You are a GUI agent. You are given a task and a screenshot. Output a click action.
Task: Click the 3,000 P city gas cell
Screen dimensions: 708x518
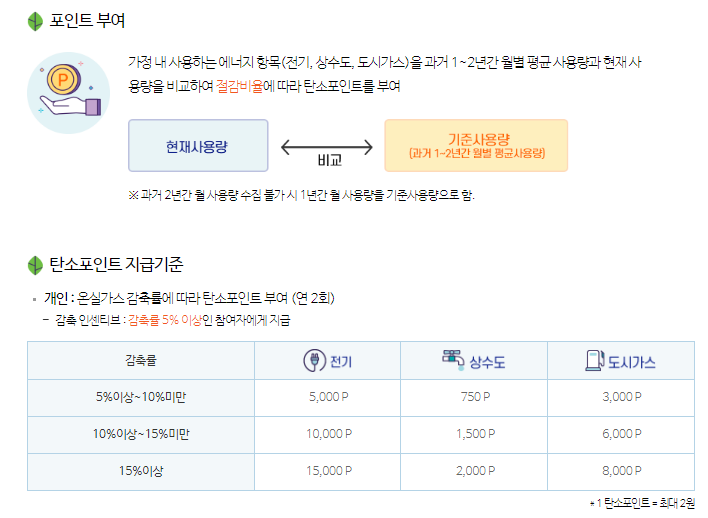tap(622, 397)
